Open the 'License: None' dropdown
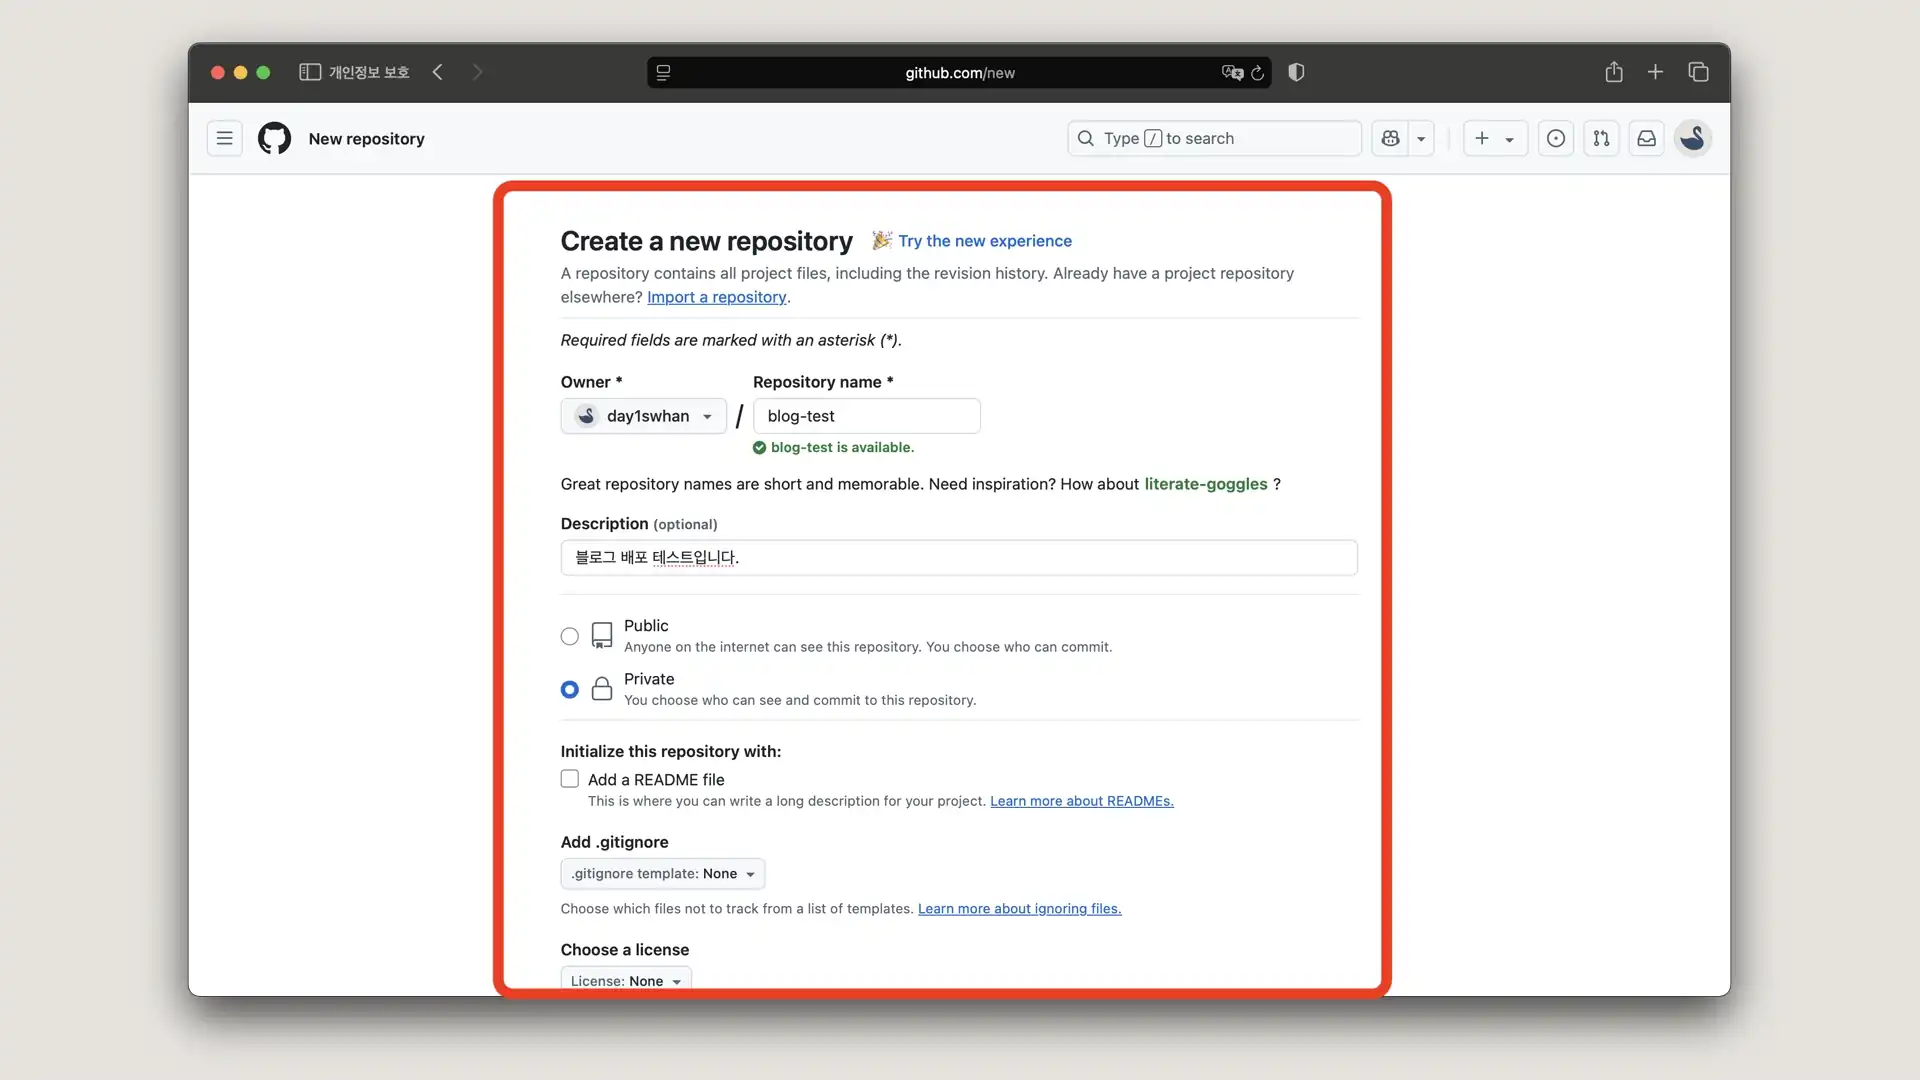Viewport: 1920px width, 1080px height. click(x=626, y=980)
